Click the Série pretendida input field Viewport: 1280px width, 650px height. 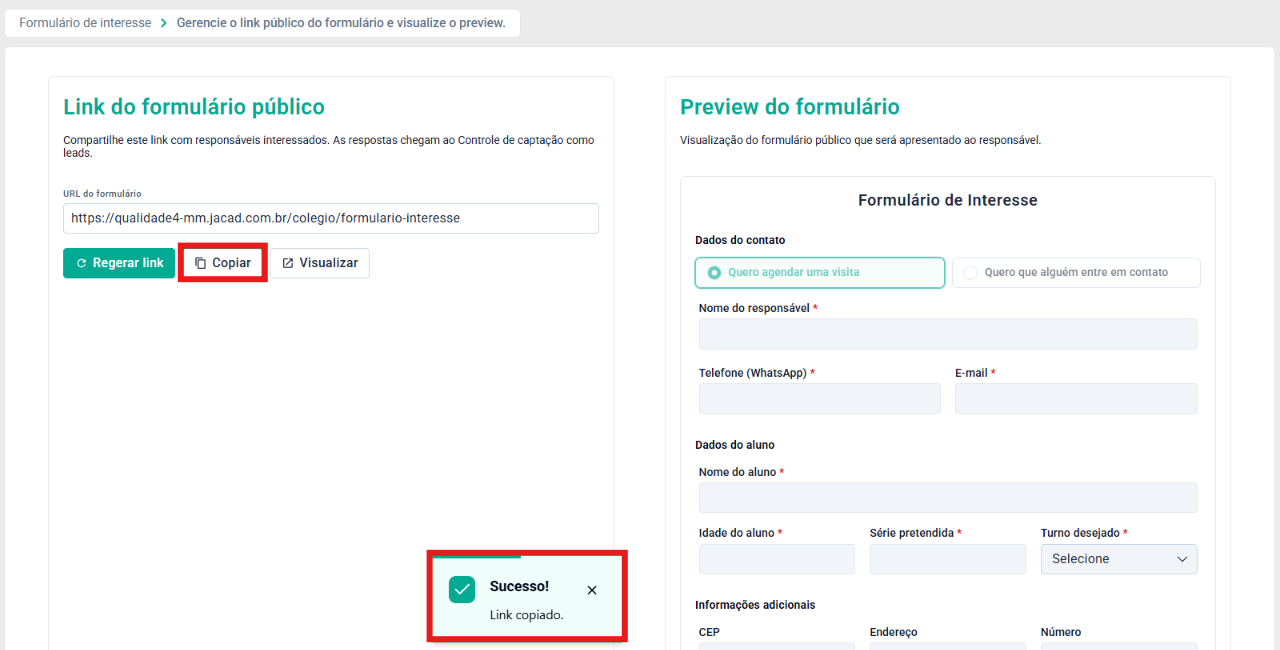coord(948,559)
